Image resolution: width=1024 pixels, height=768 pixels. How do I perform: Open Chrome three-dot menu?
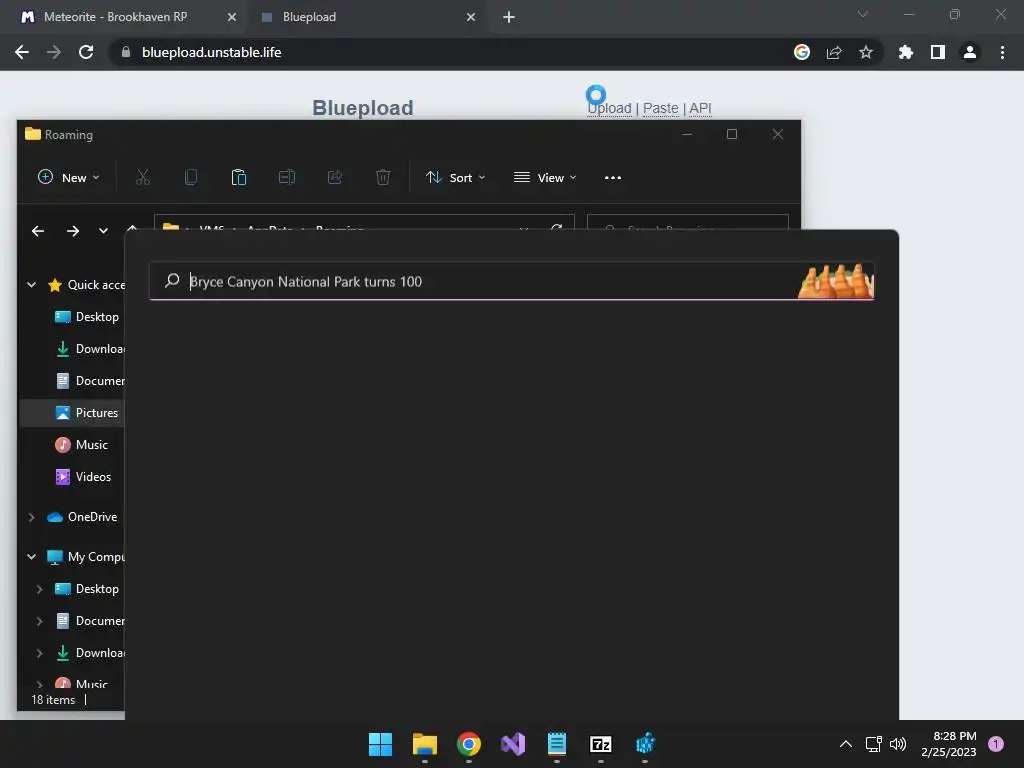click(1002, 52)
